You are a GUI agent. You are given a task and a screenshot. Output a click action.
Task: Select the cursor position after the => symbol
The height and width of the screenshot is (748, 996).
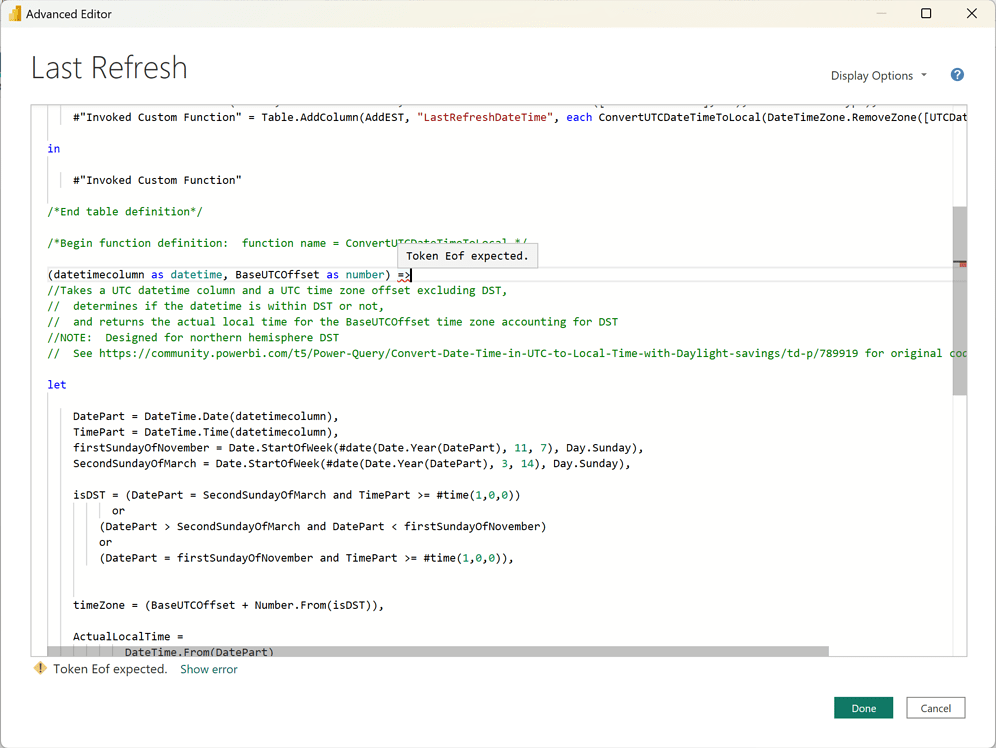[410, 274]
